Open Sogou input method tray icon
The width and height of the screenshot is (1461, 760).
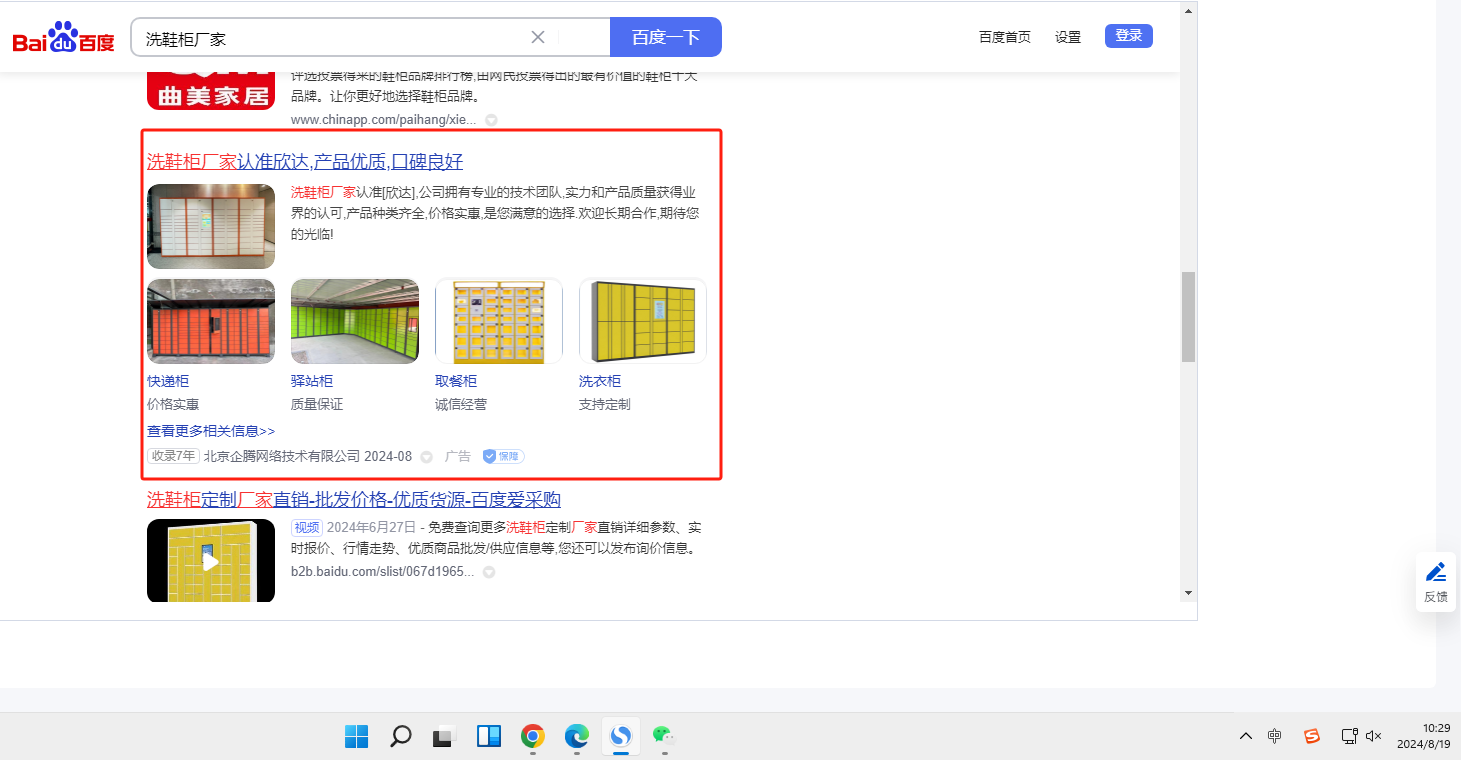click(x=1312, y=736)
